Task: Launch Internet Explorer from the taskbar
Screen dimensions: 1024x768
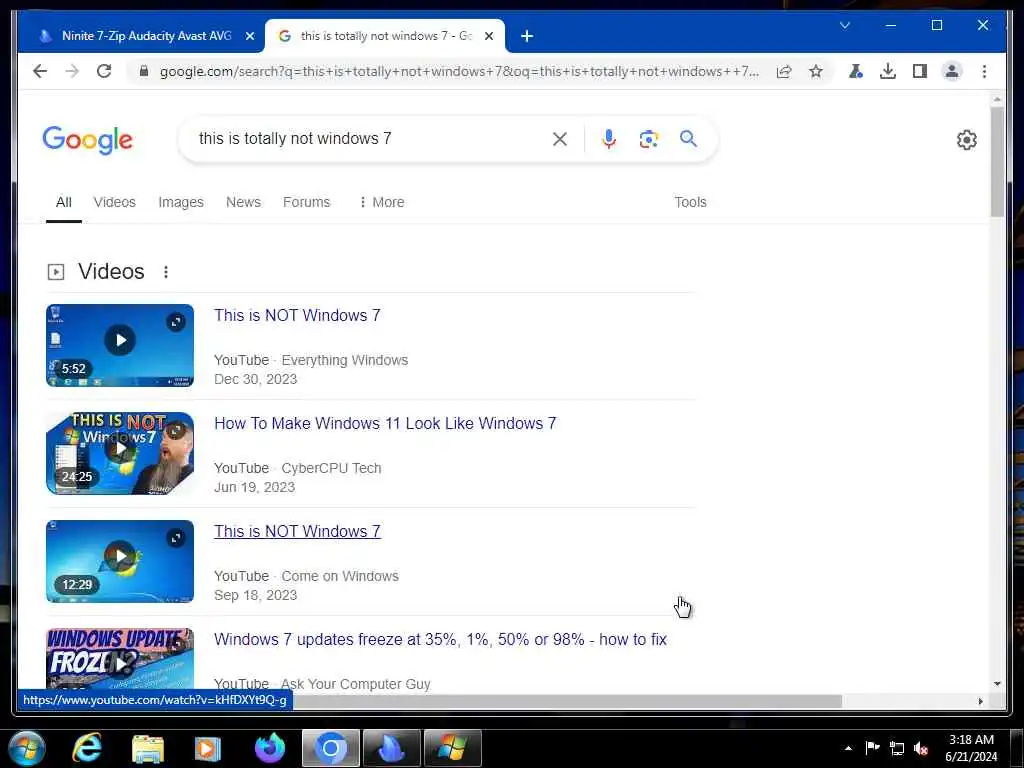Action: pos(88,748)
